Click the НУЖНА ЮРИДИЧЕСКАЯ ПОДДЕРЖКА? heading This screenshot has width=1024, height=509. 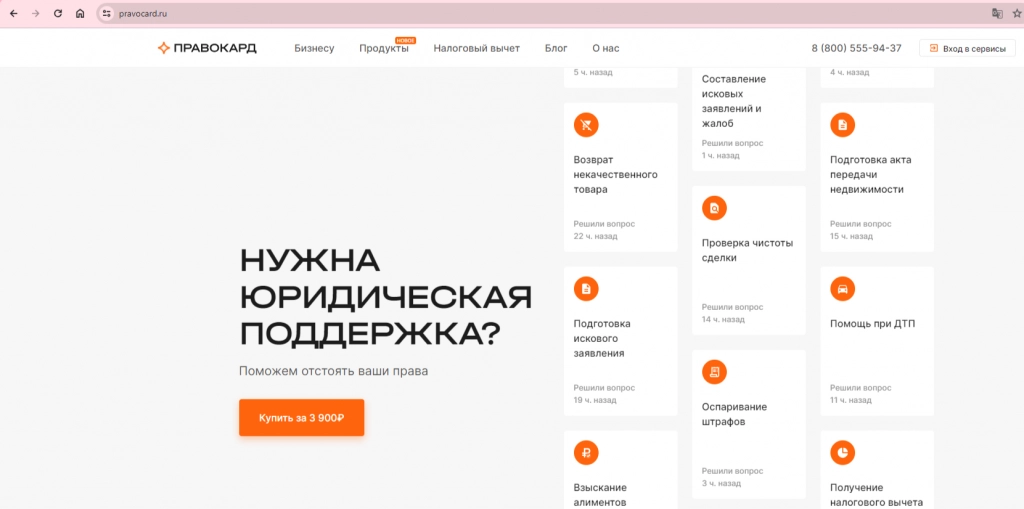385,297
